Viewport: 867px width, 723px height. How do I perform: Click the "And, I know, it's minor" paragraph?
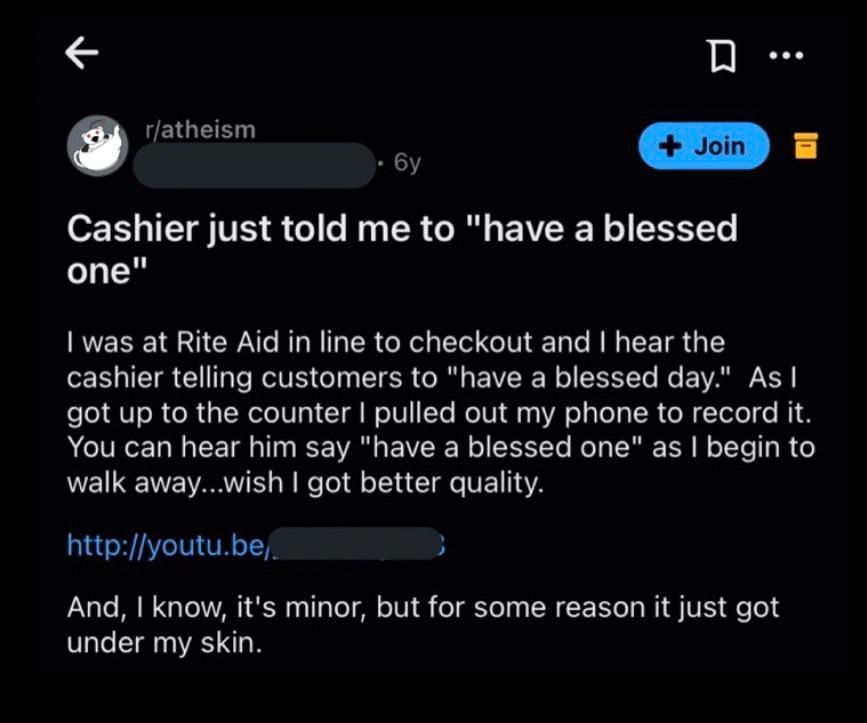423,625
